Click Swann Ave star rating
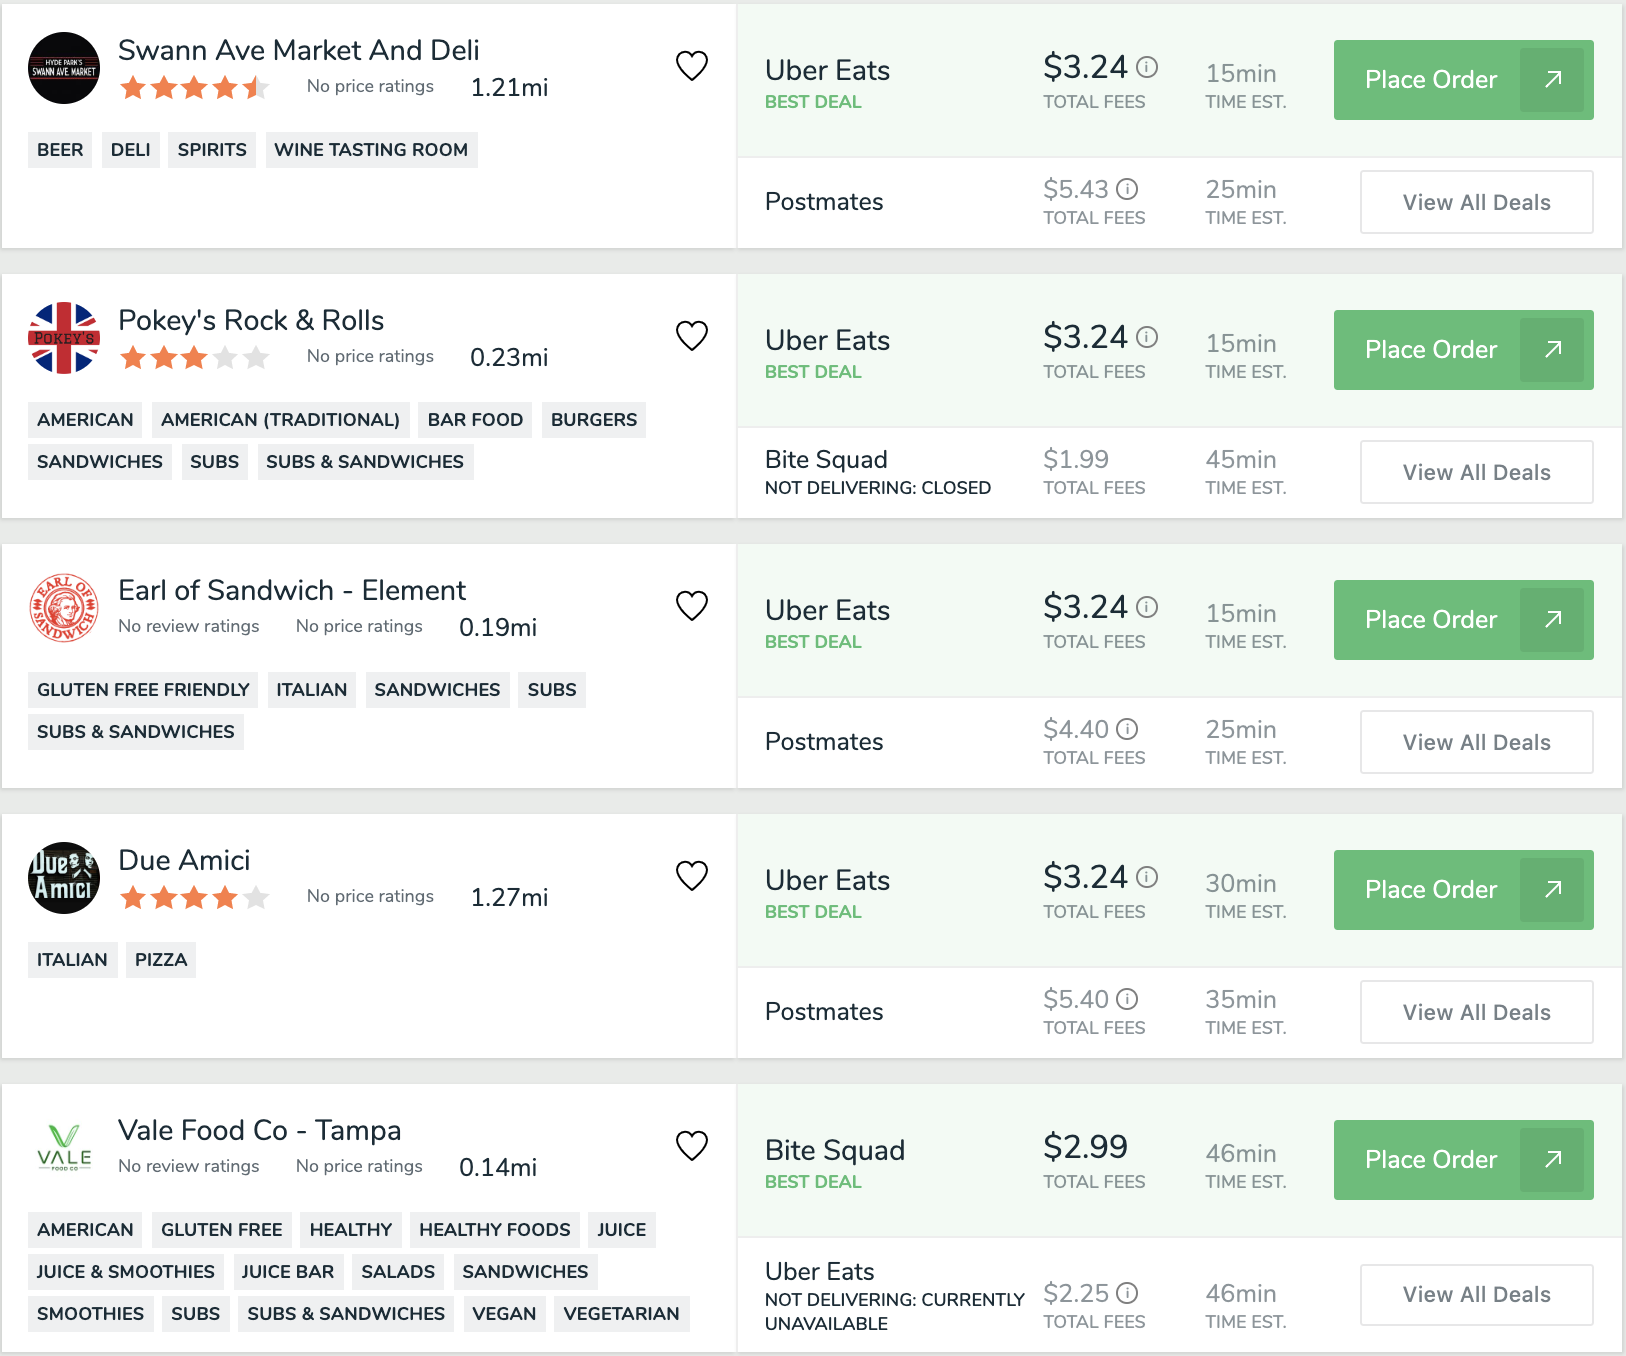The height and width of the screenshot is (1356, 1626). pyautogui.click(x=194, y=88)
